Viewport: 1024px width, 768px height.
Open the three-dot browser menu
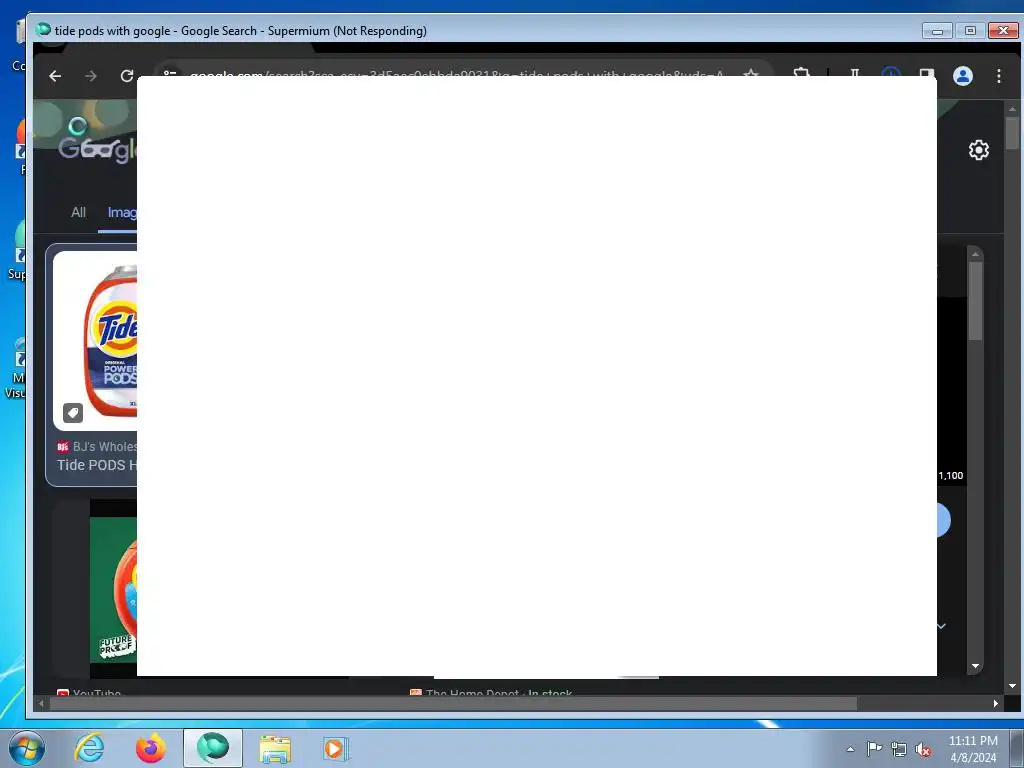point(999,76)
